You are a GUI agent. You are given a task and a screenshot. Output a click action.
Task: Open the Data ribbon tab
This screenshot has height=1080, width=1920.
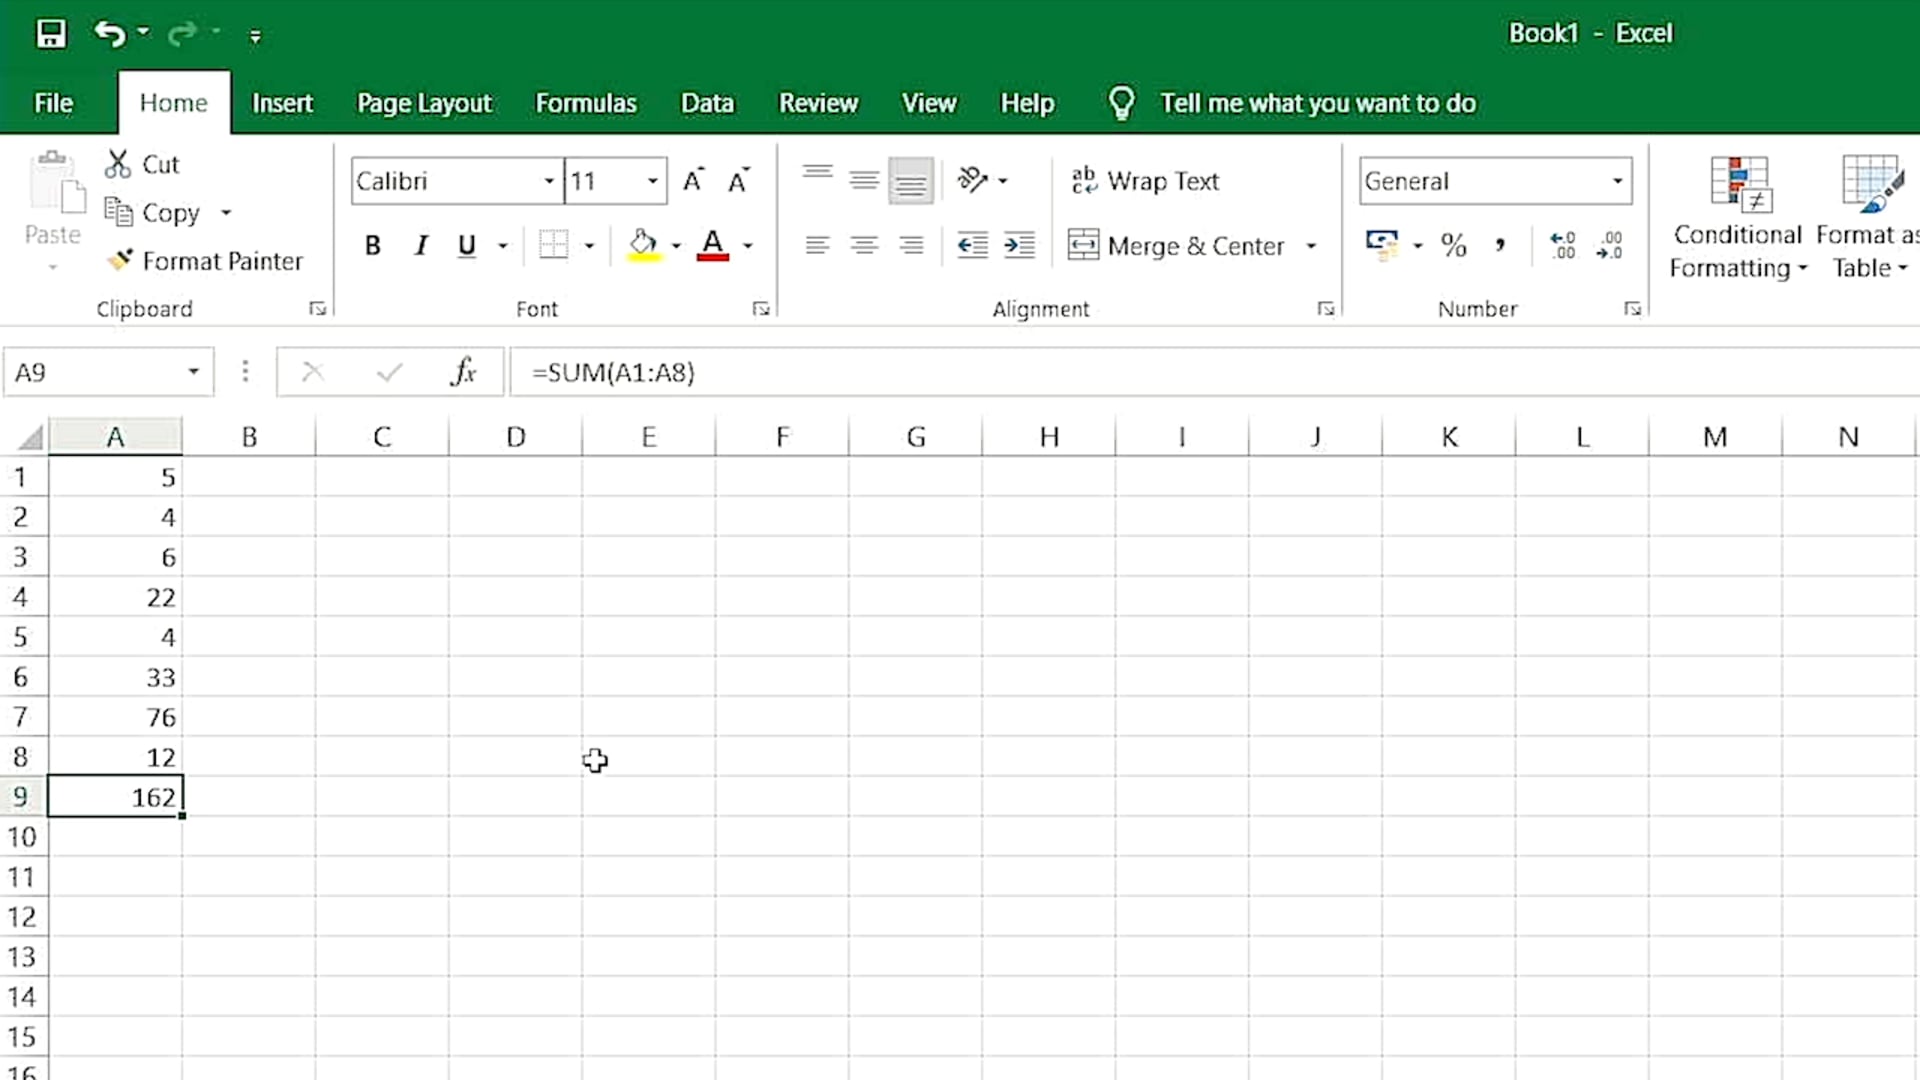tap(707, 102)
